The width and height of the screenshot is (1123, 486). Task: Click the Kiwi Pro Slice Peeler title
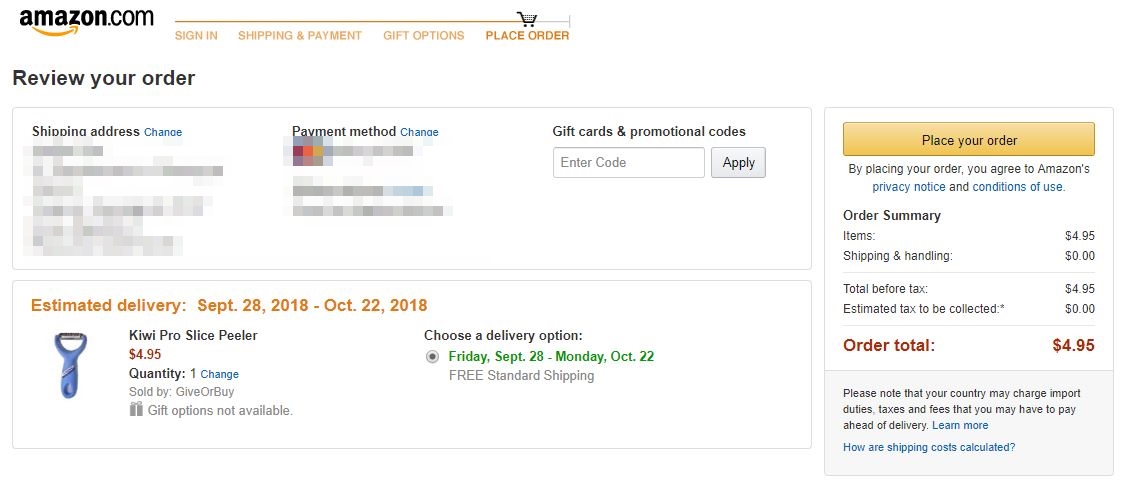pos(193,336)
